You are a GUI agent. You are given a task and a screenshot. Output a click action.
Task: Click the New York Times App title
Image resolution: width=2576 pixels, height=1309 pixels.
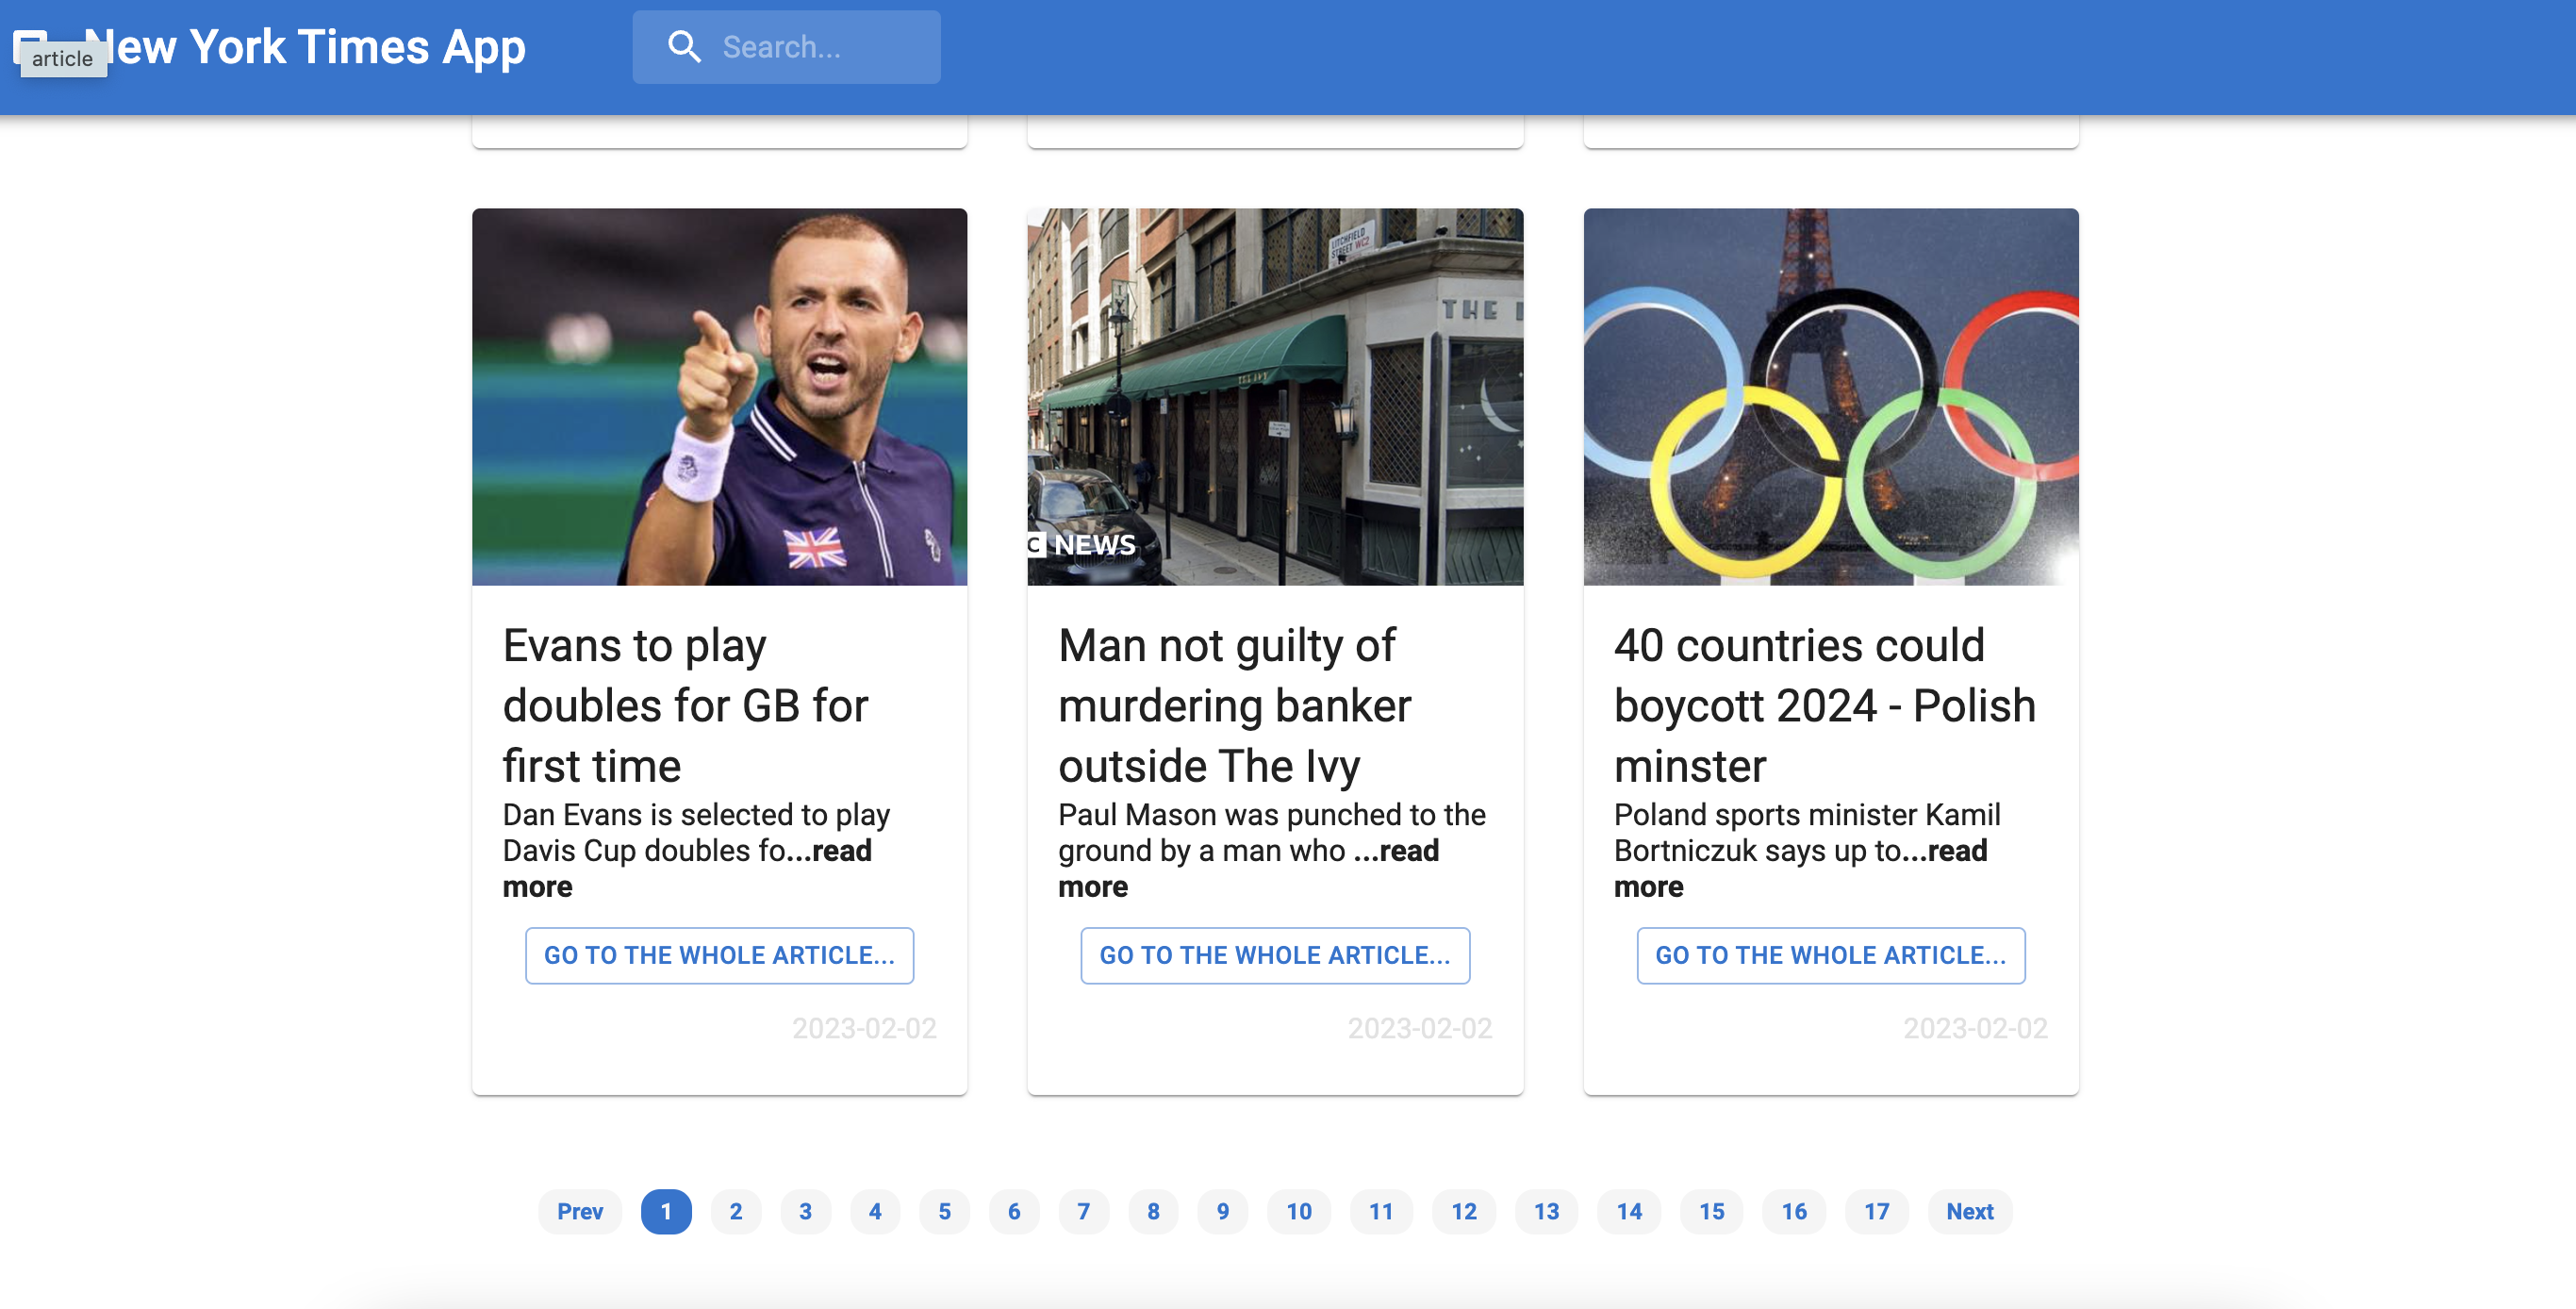point(308,46)
